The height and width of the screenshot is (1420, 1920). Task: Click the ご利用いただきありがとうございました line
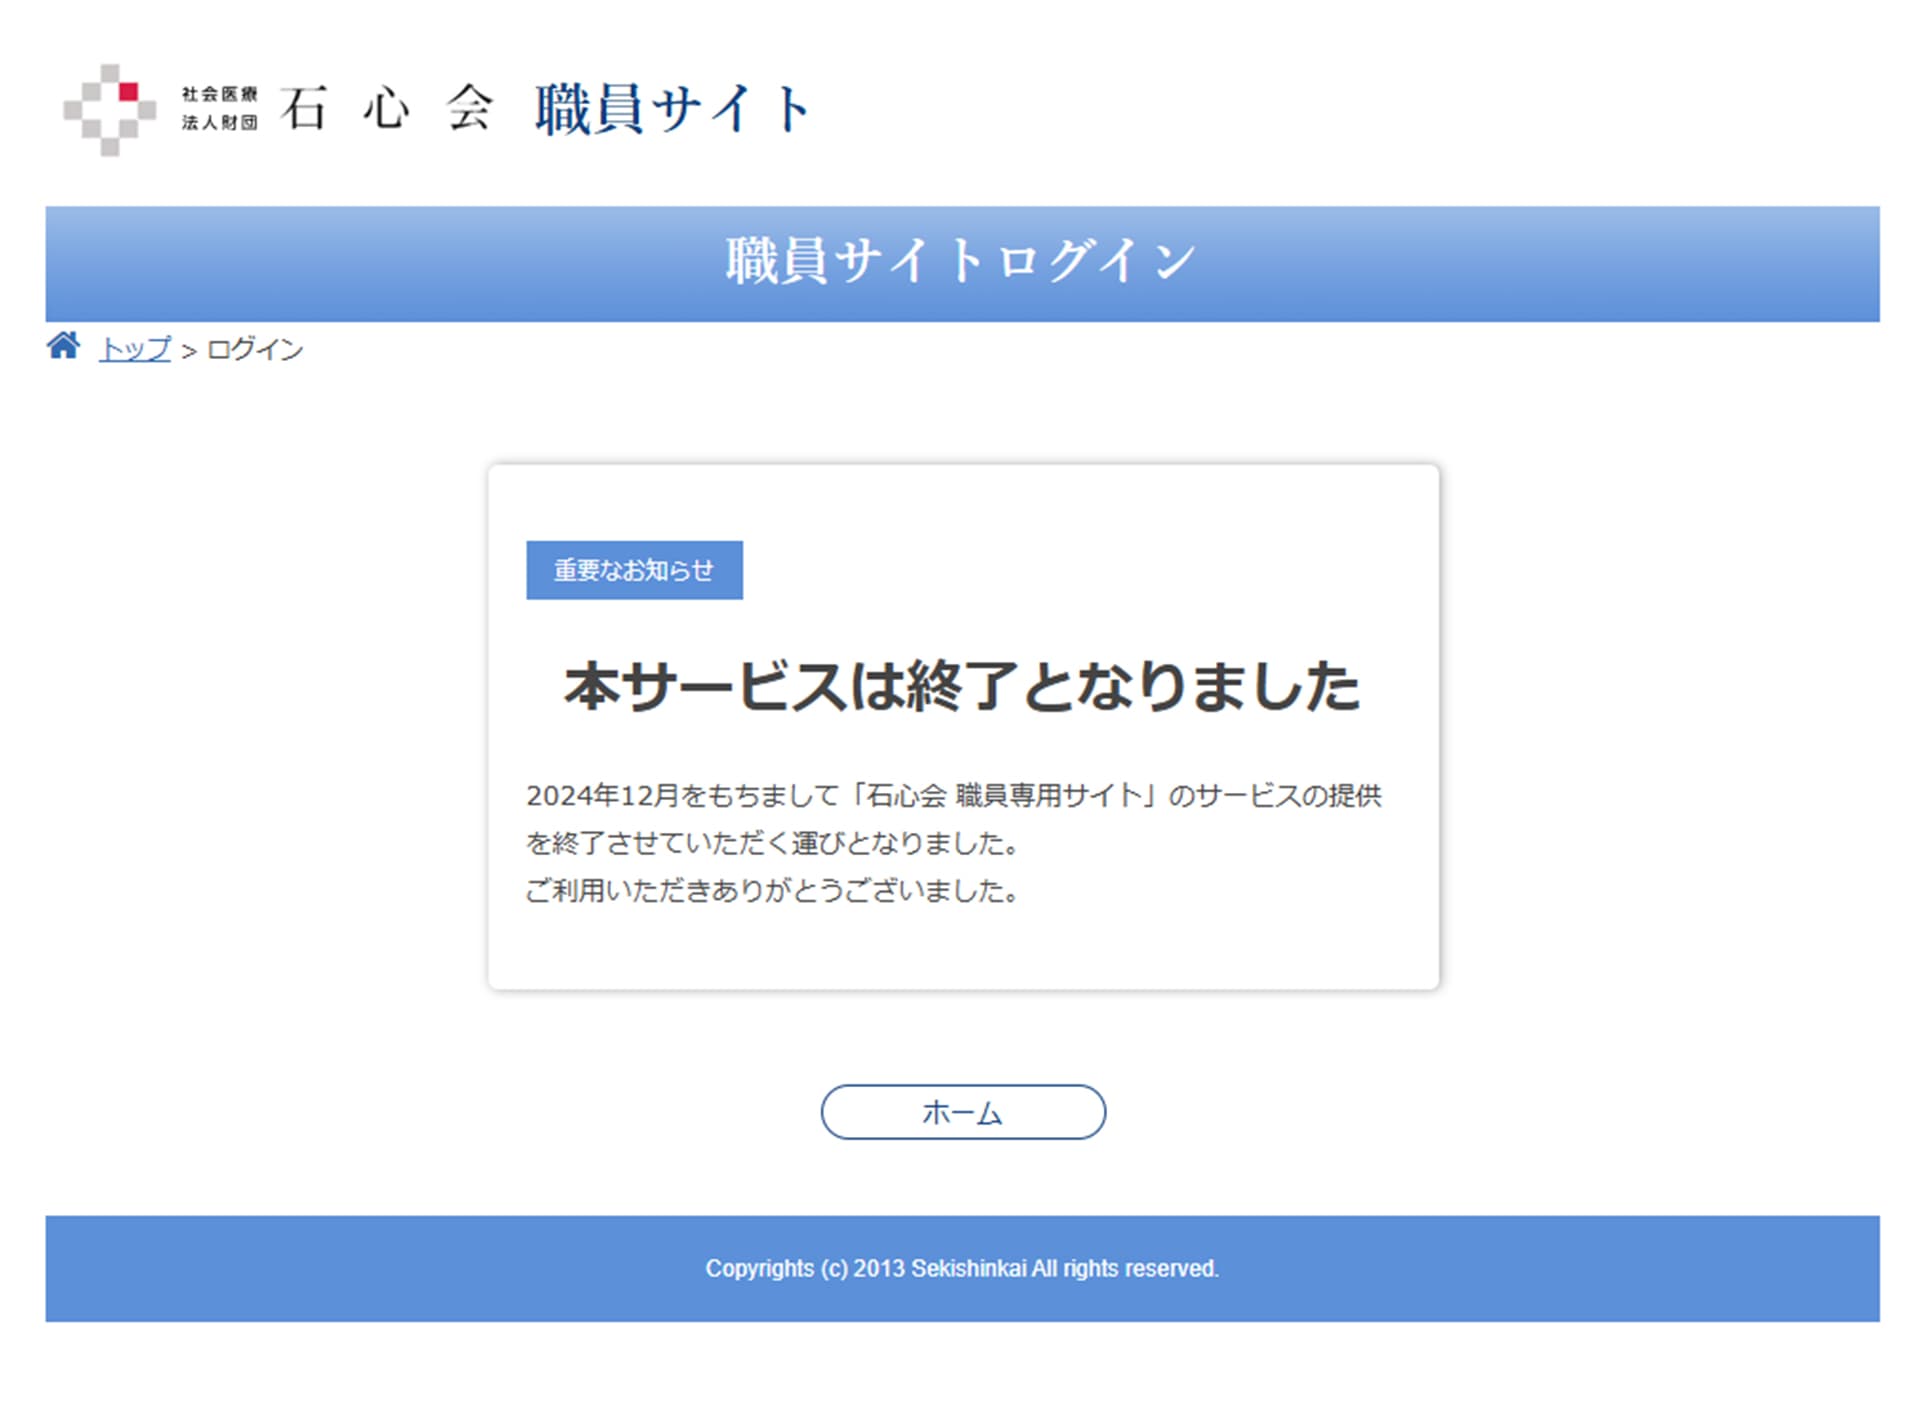(772, 890)
